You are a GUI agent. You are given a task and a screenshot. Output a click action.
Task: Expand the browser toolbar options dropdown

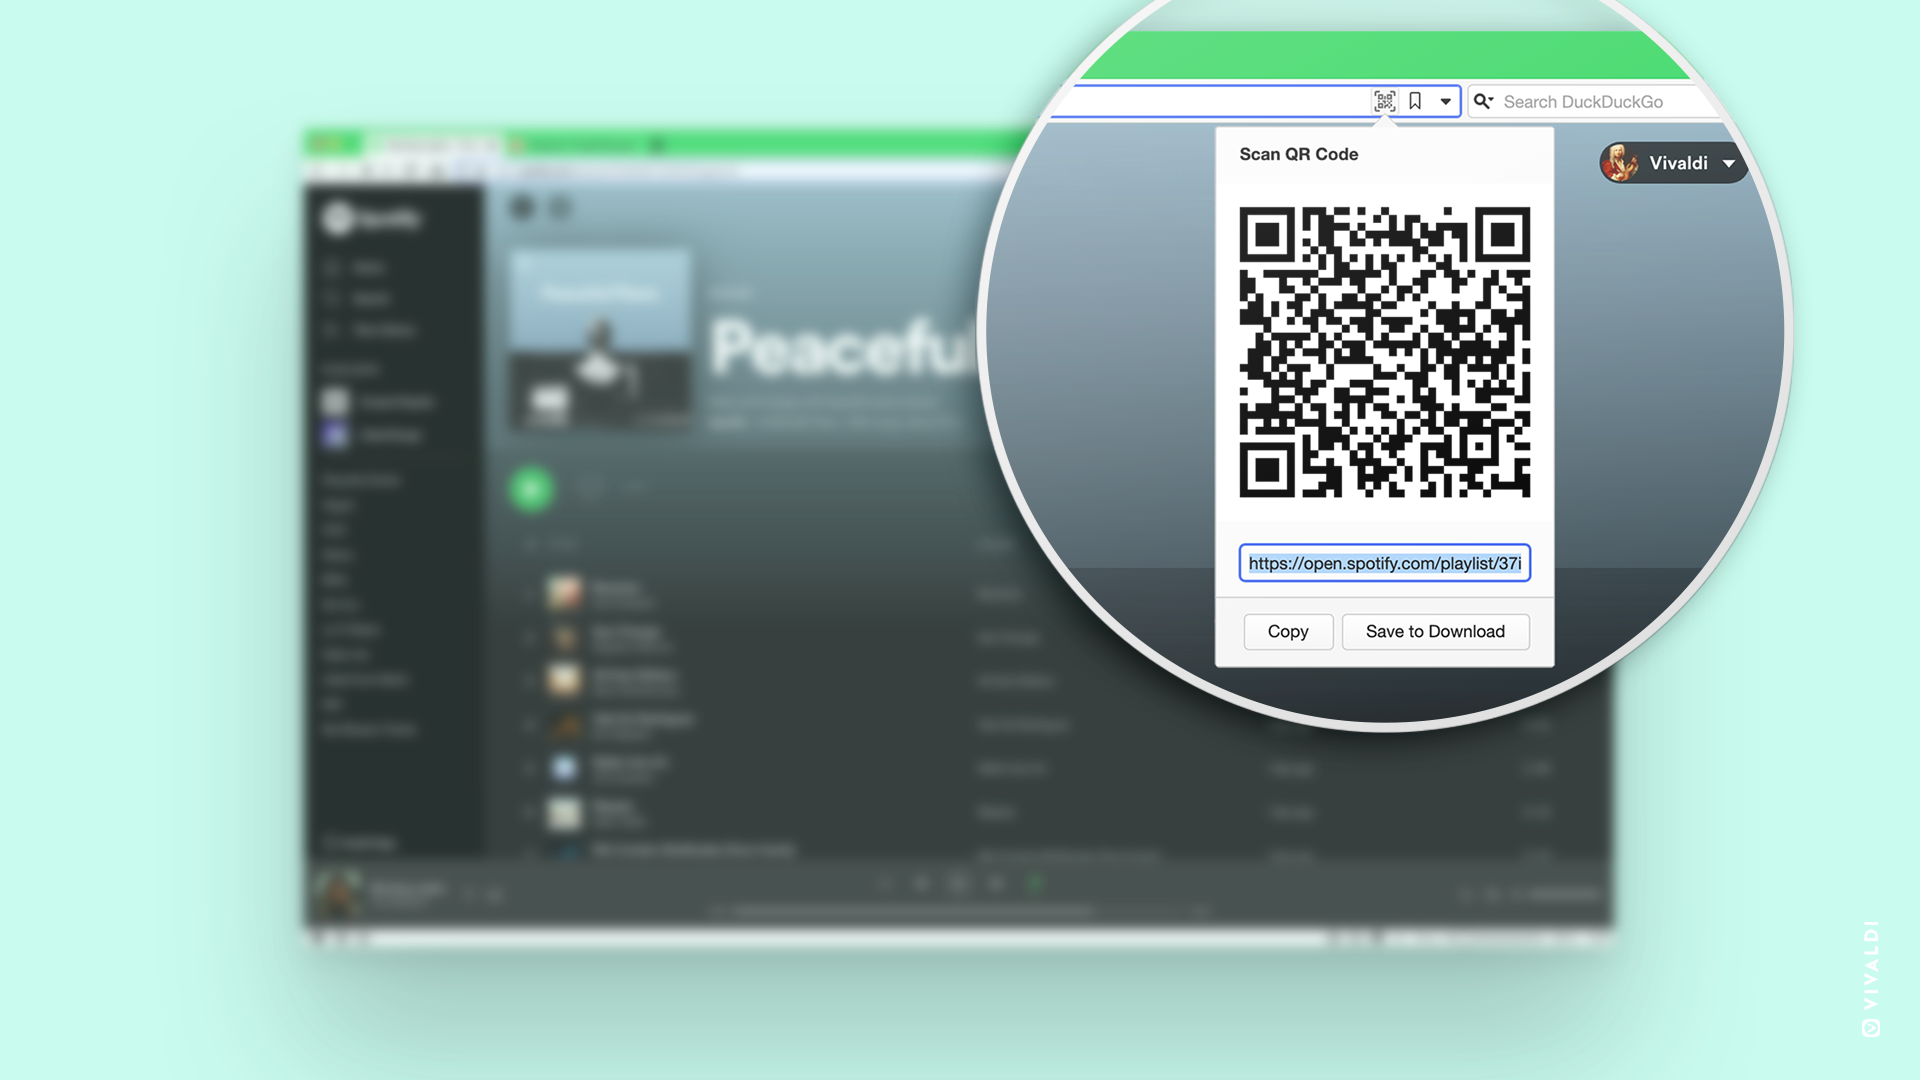tap(1444, 102)
